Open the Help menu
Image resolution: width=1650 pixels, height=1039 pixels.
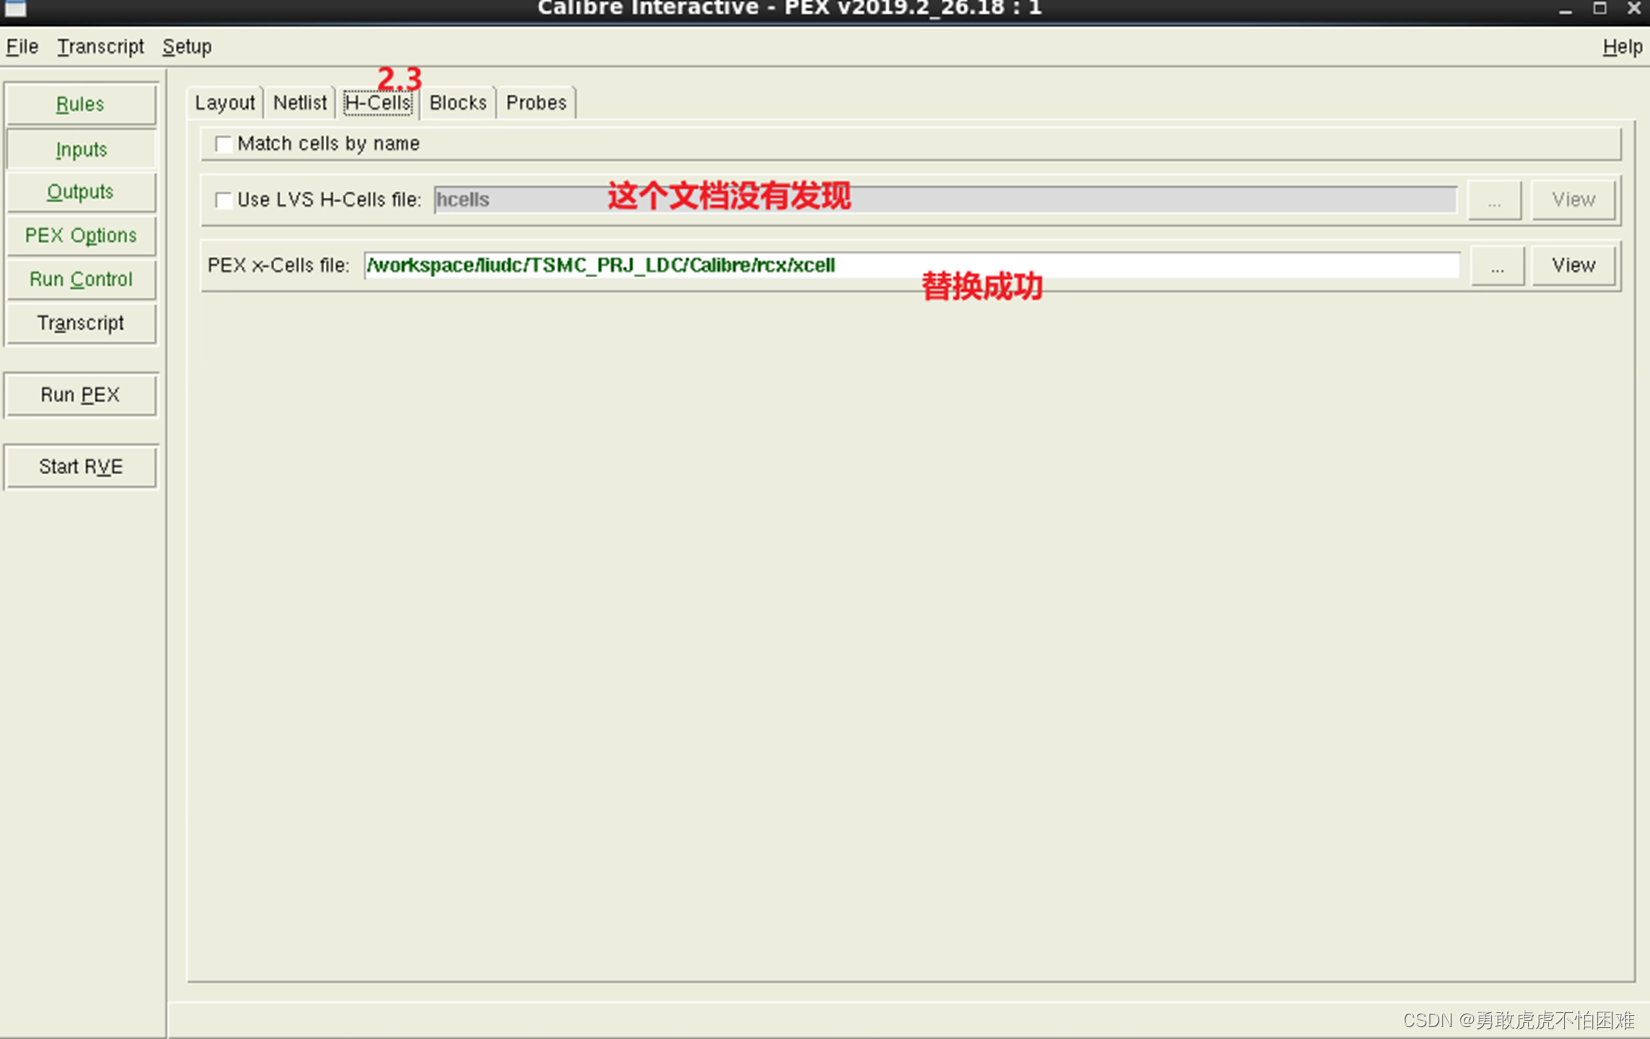[x=1622, y=46]
